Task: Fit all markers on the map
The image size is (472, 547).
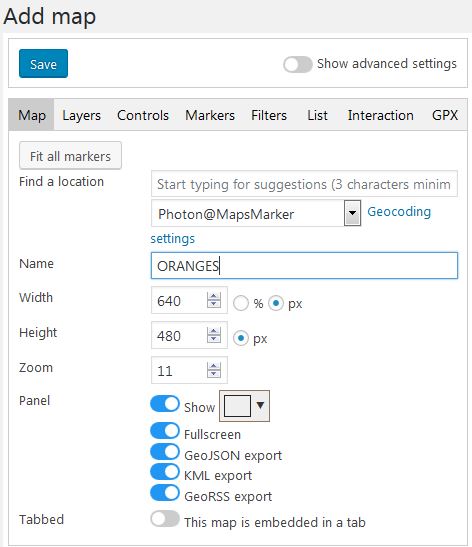Action: pos(70,156)
